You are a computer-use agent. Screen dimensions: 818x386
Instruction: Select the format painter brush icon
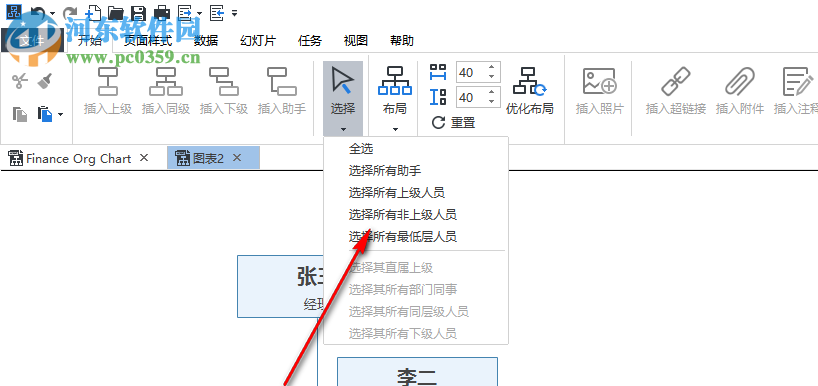45,81
